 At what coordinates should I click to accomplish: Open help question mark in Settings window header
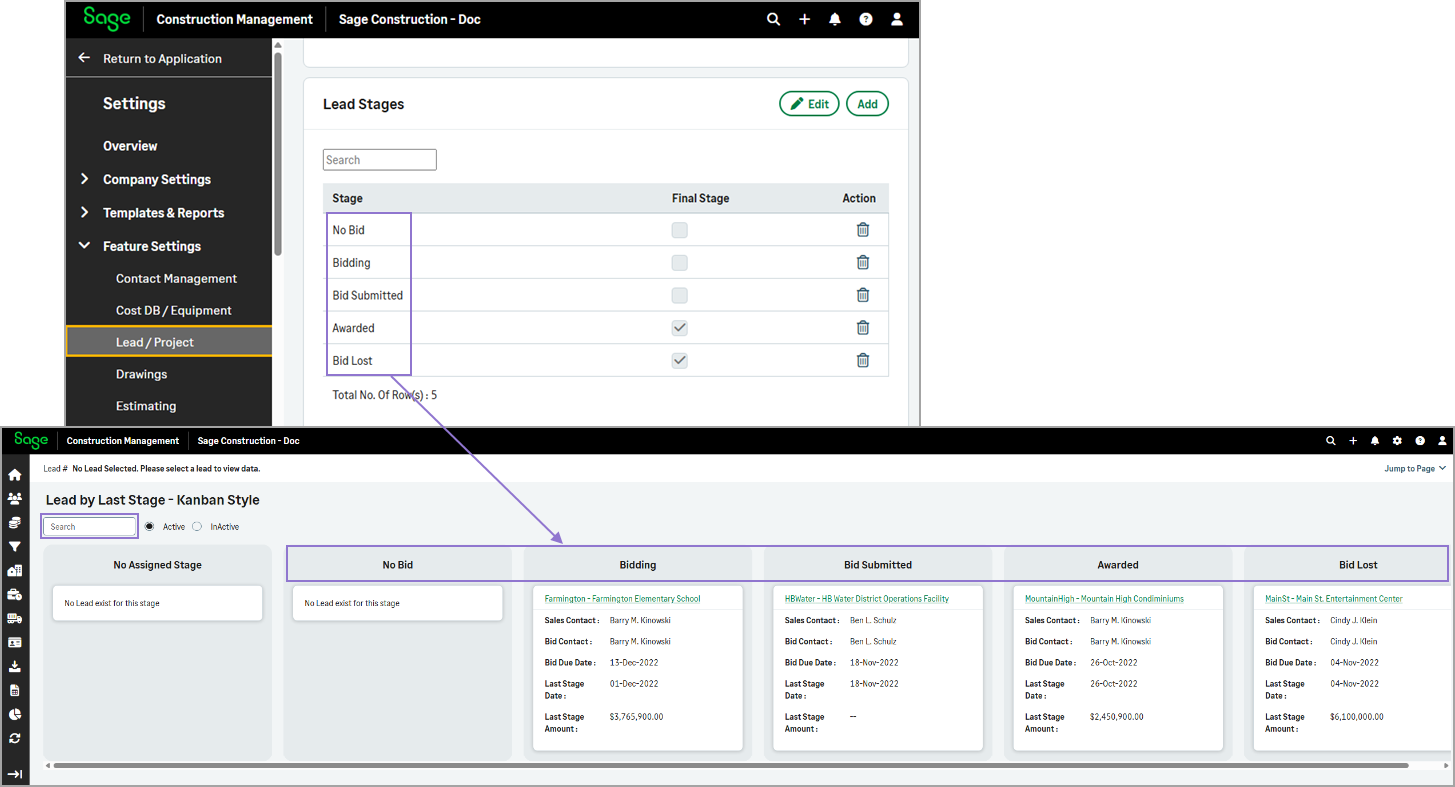(x=866, y=19)
